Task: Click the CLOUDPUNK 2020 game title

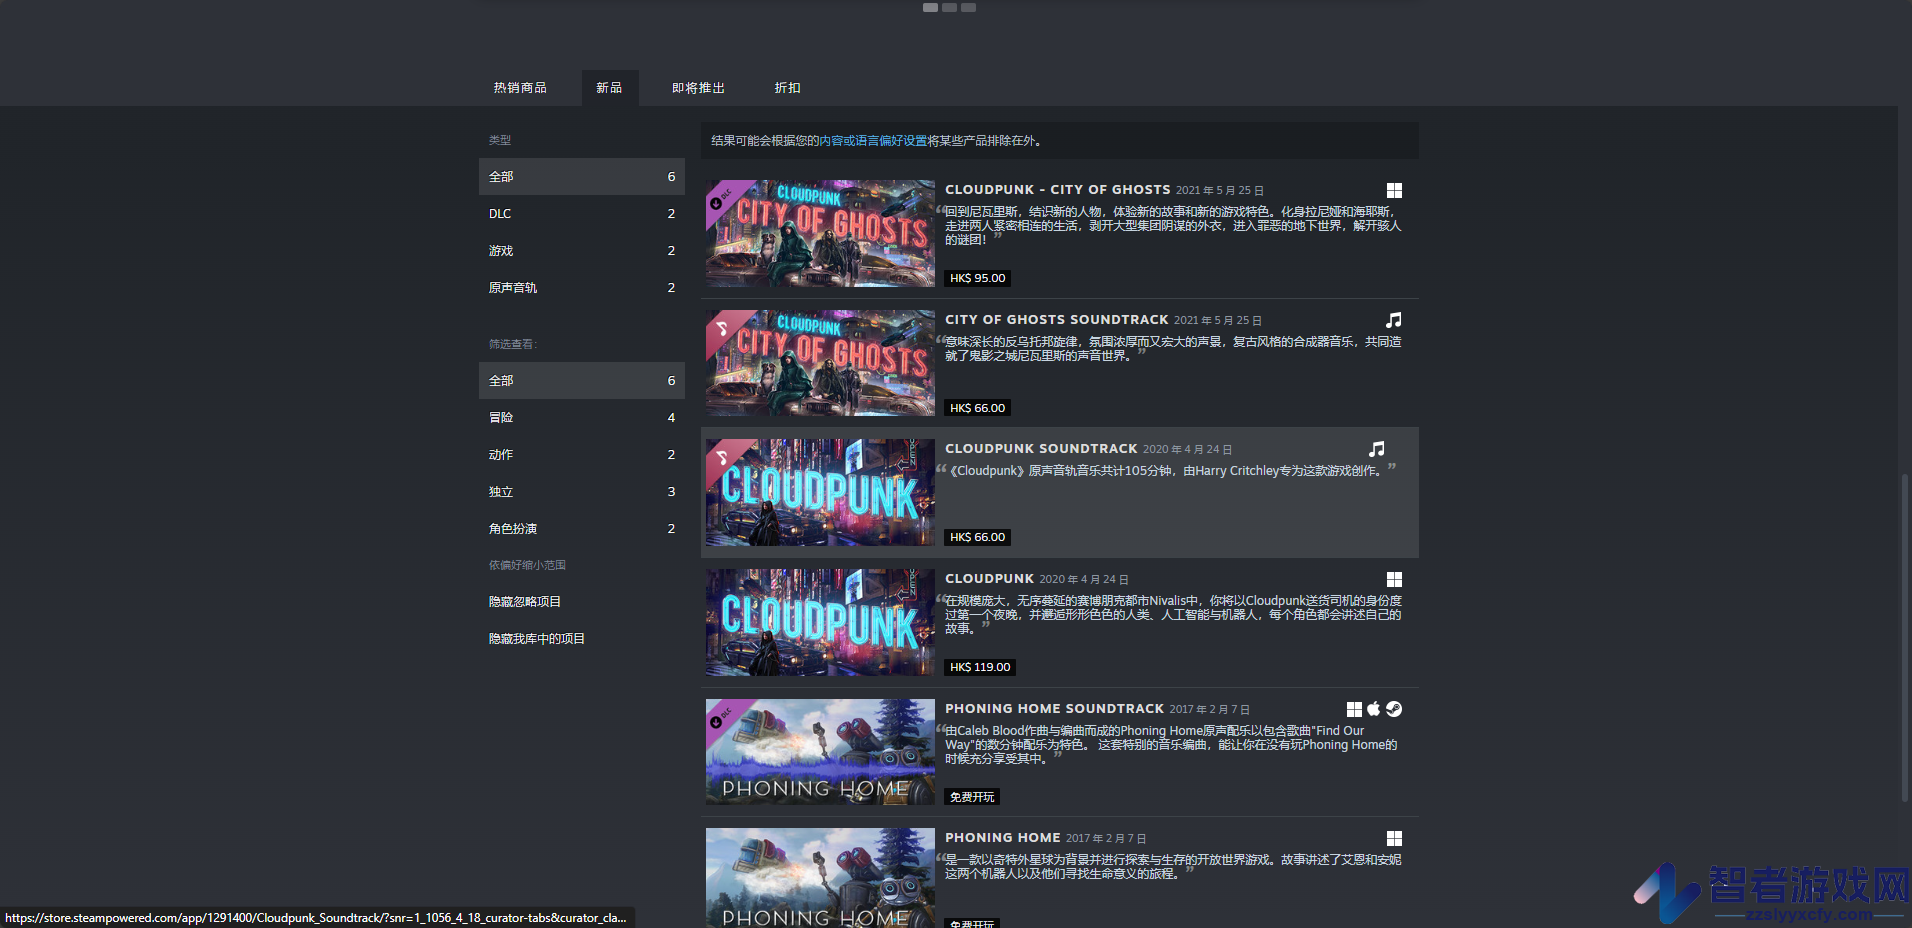Action: 990,579
